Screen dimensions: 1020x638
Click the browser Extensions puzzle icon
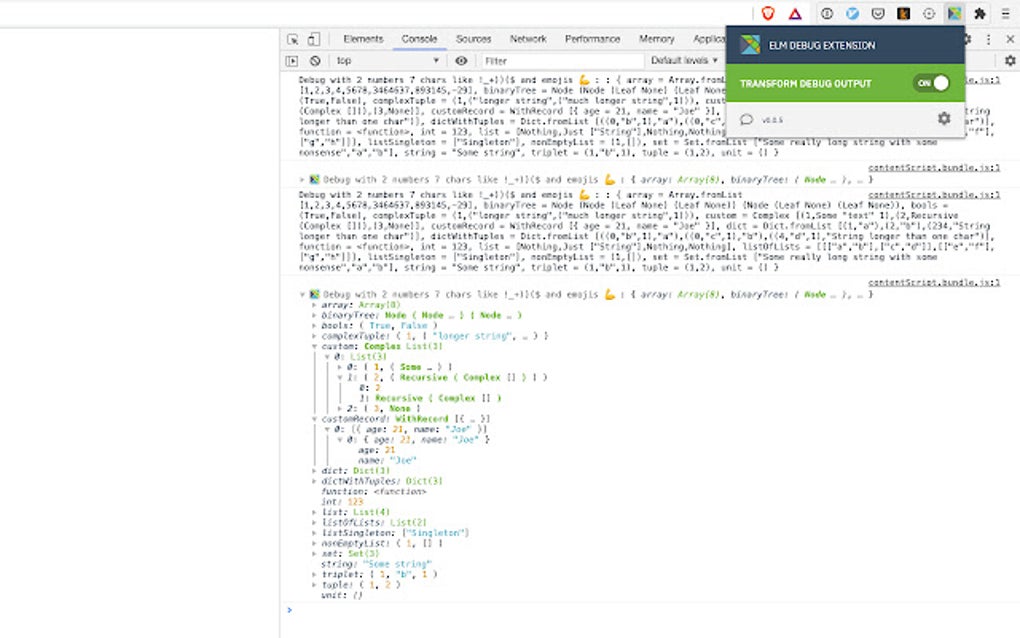[980, 13]
